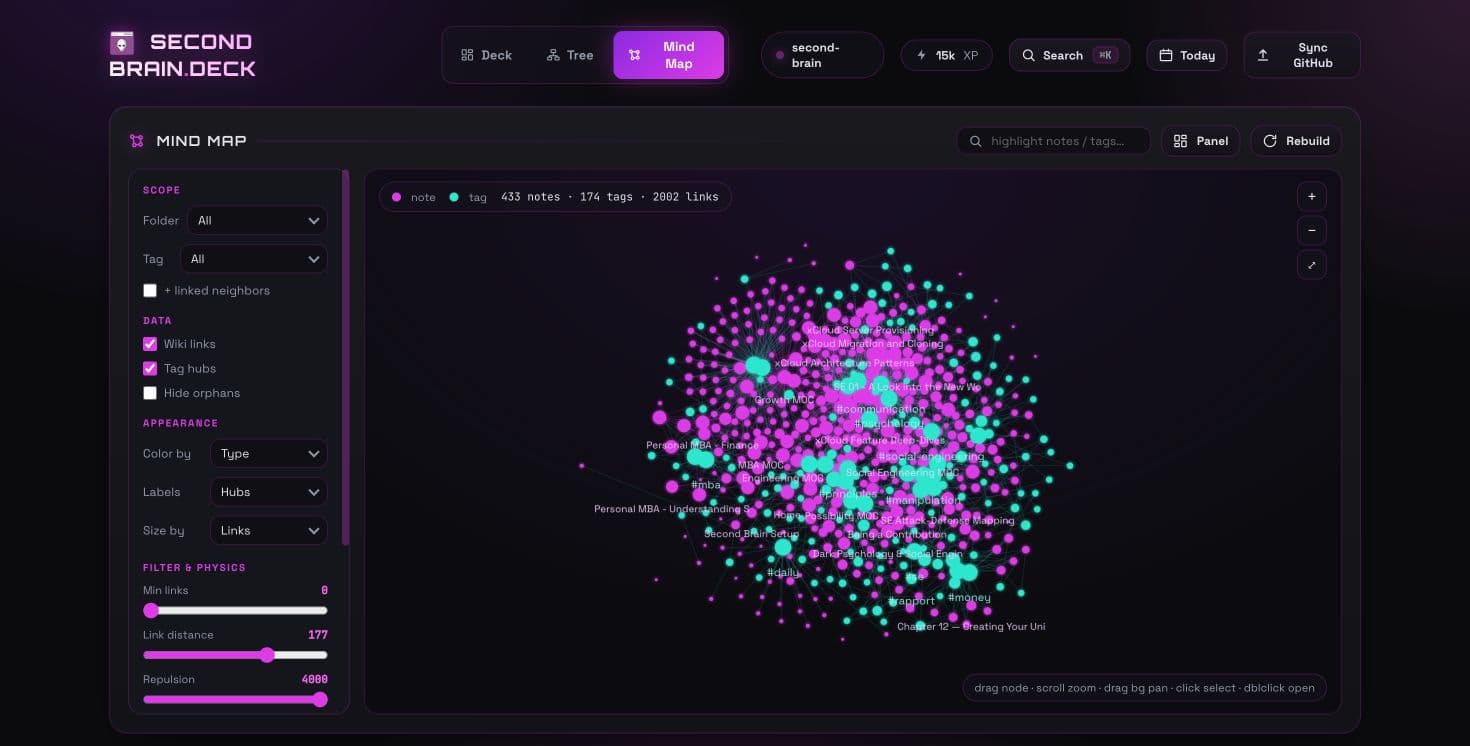Image resolution: width=1470 pixels, height=746 pixels.
Task: Click the second-brain vault chip
Action: tap(822, 55)
